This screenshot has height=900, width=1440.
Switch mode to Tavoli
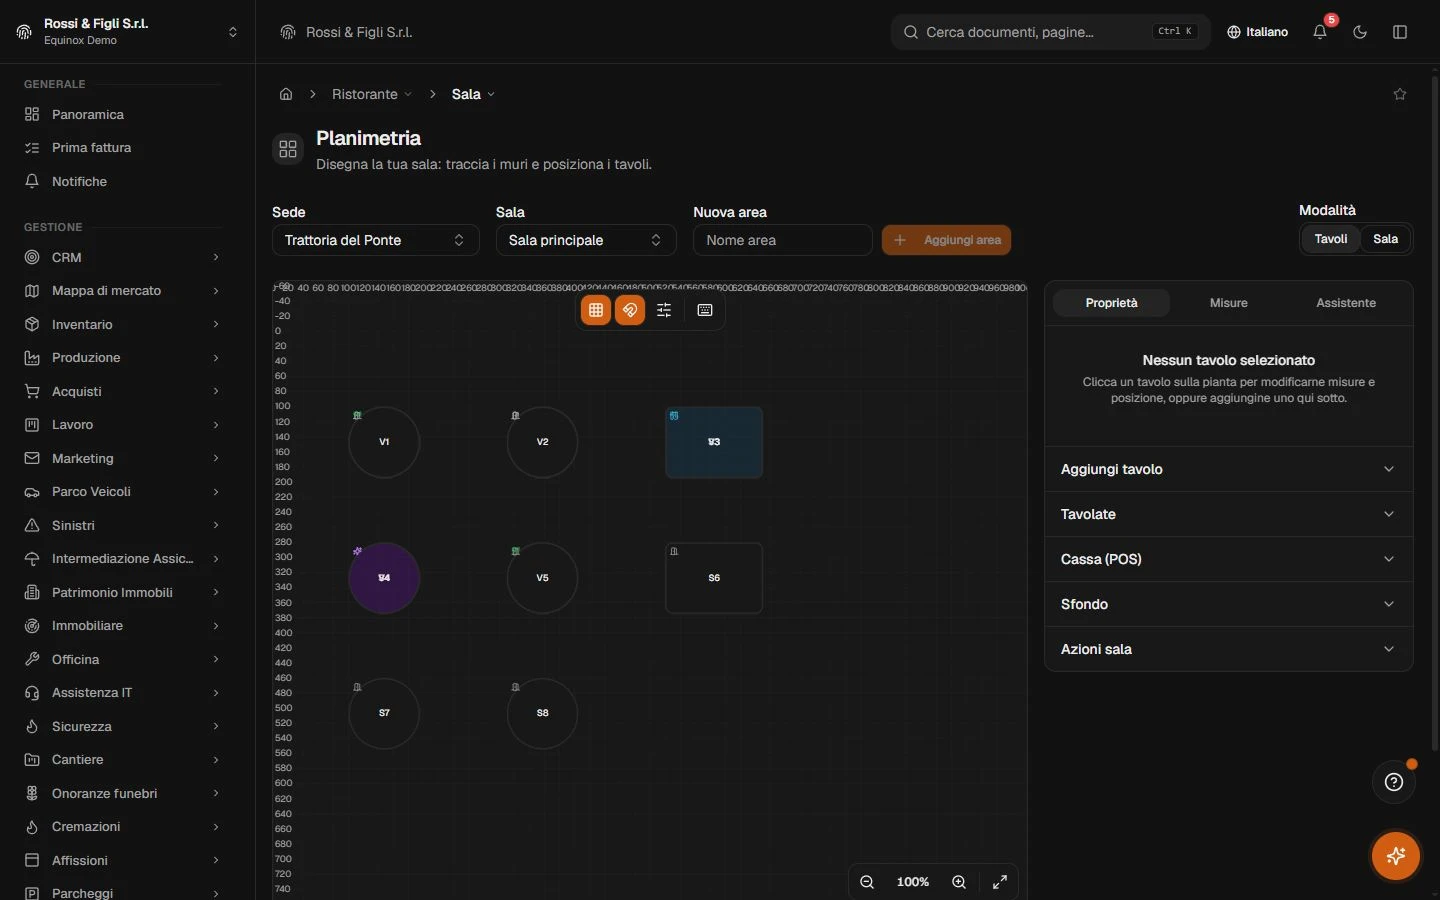tap(1331, 239)
